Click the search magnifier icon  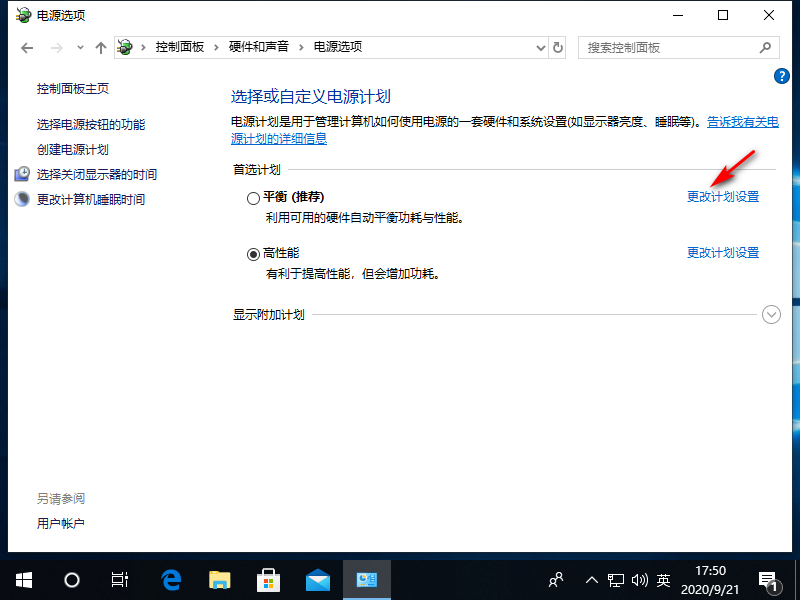[x=766, y=47]
